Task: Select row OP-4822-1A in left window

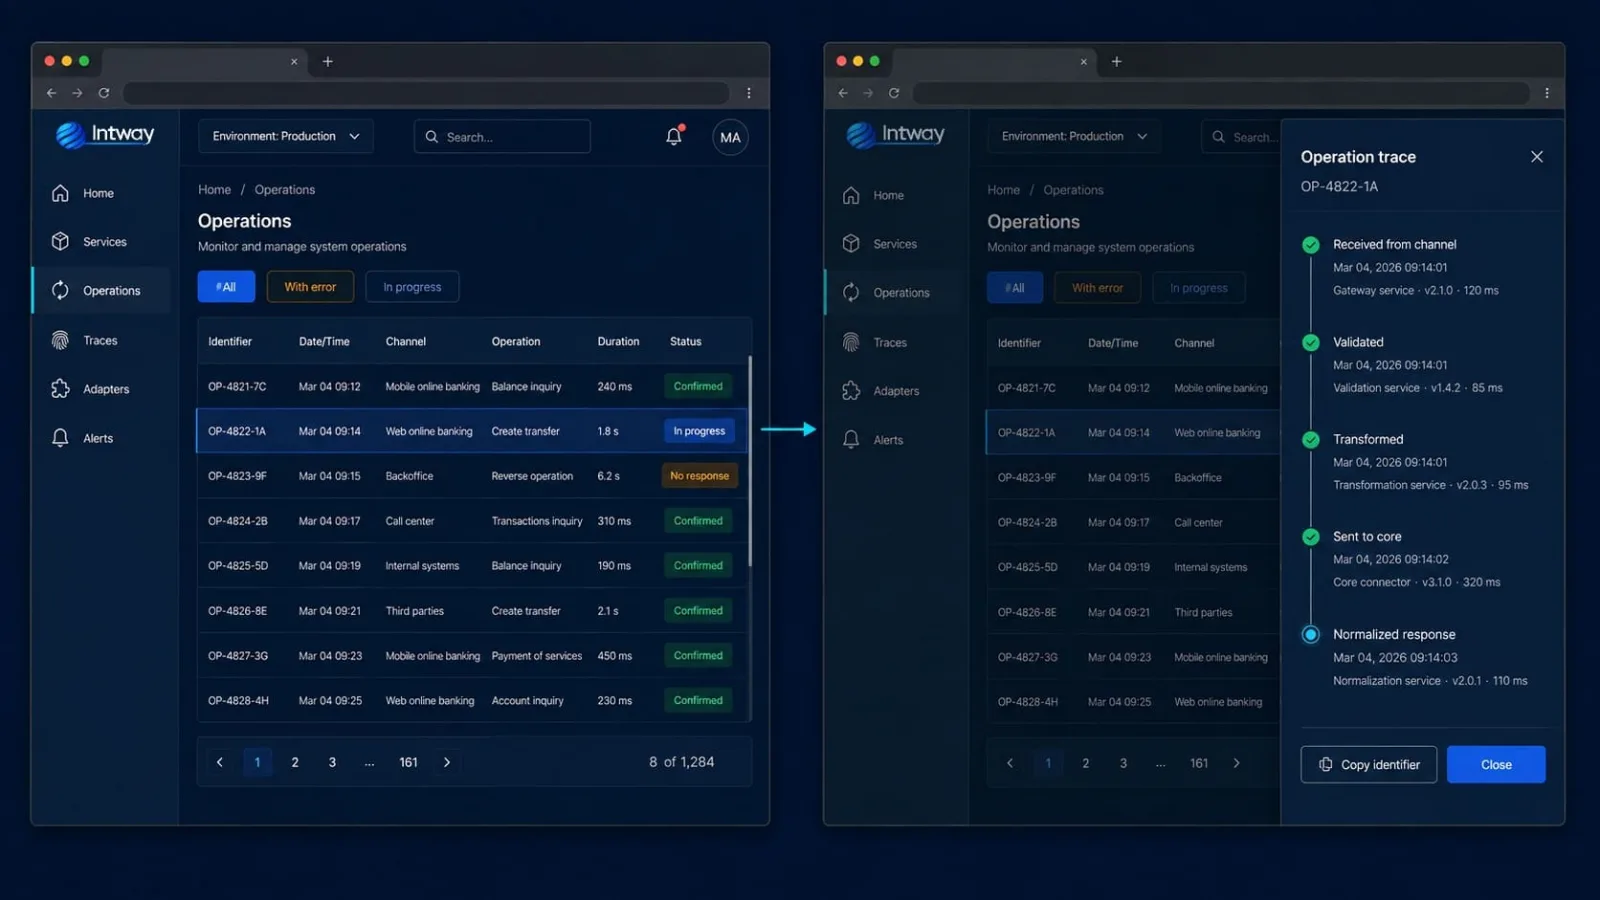Action: [472, 431]
